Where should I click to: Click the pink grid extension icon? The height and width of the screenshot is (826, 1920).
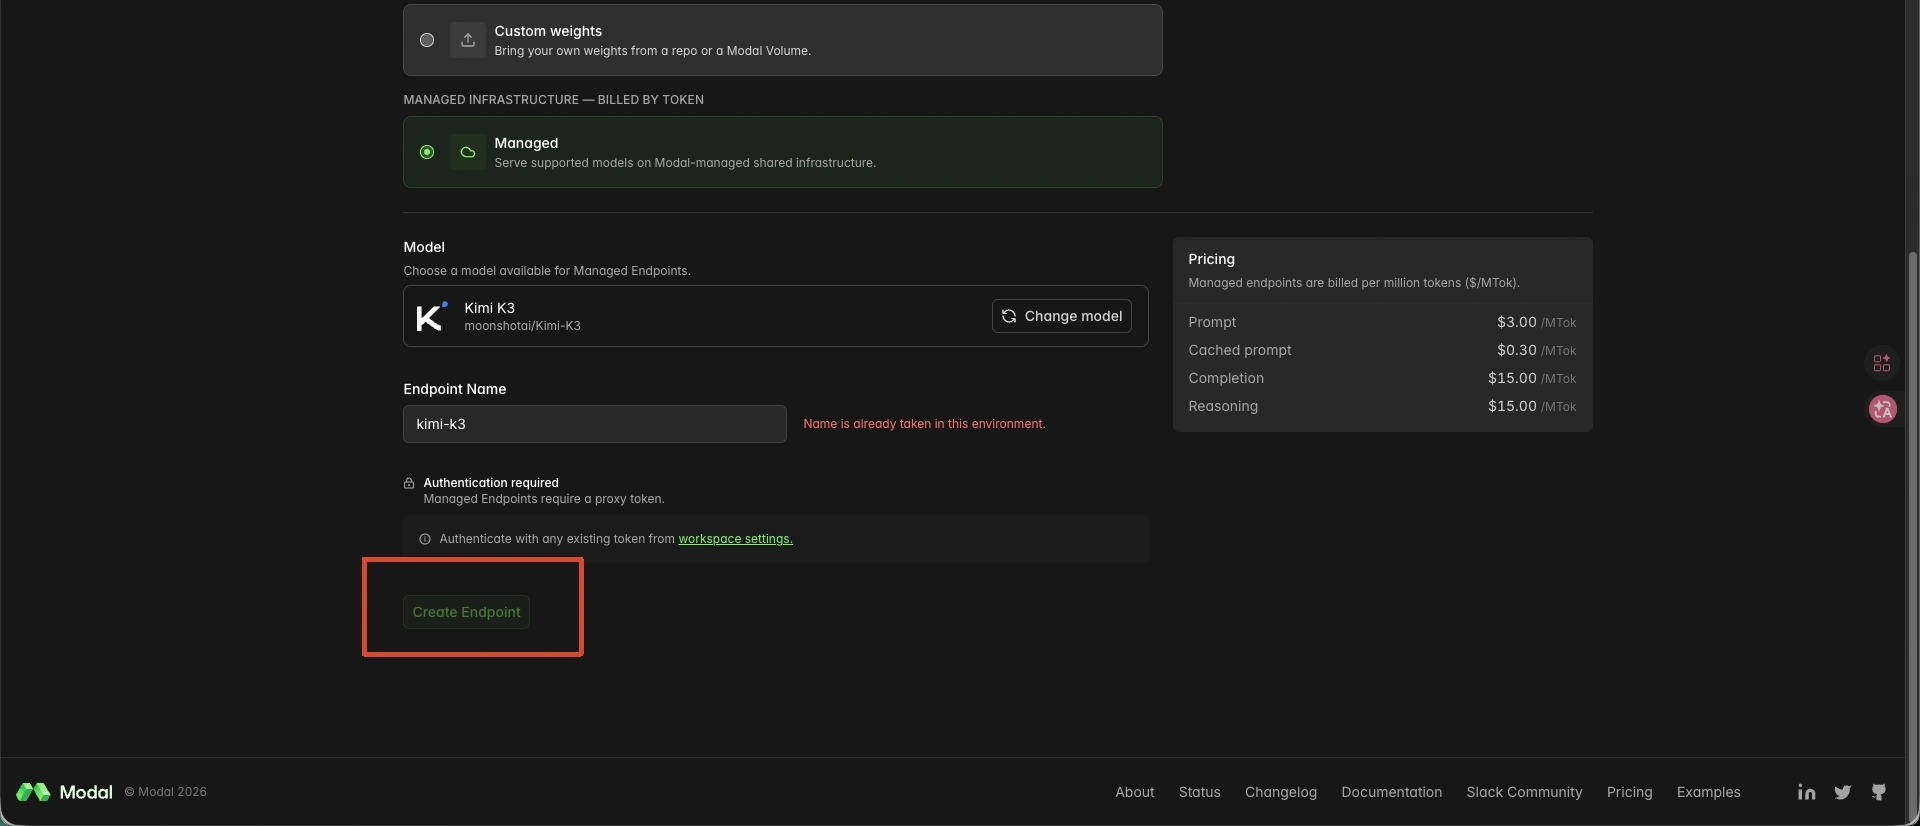pyautogui.click(x=1882, y=363)
